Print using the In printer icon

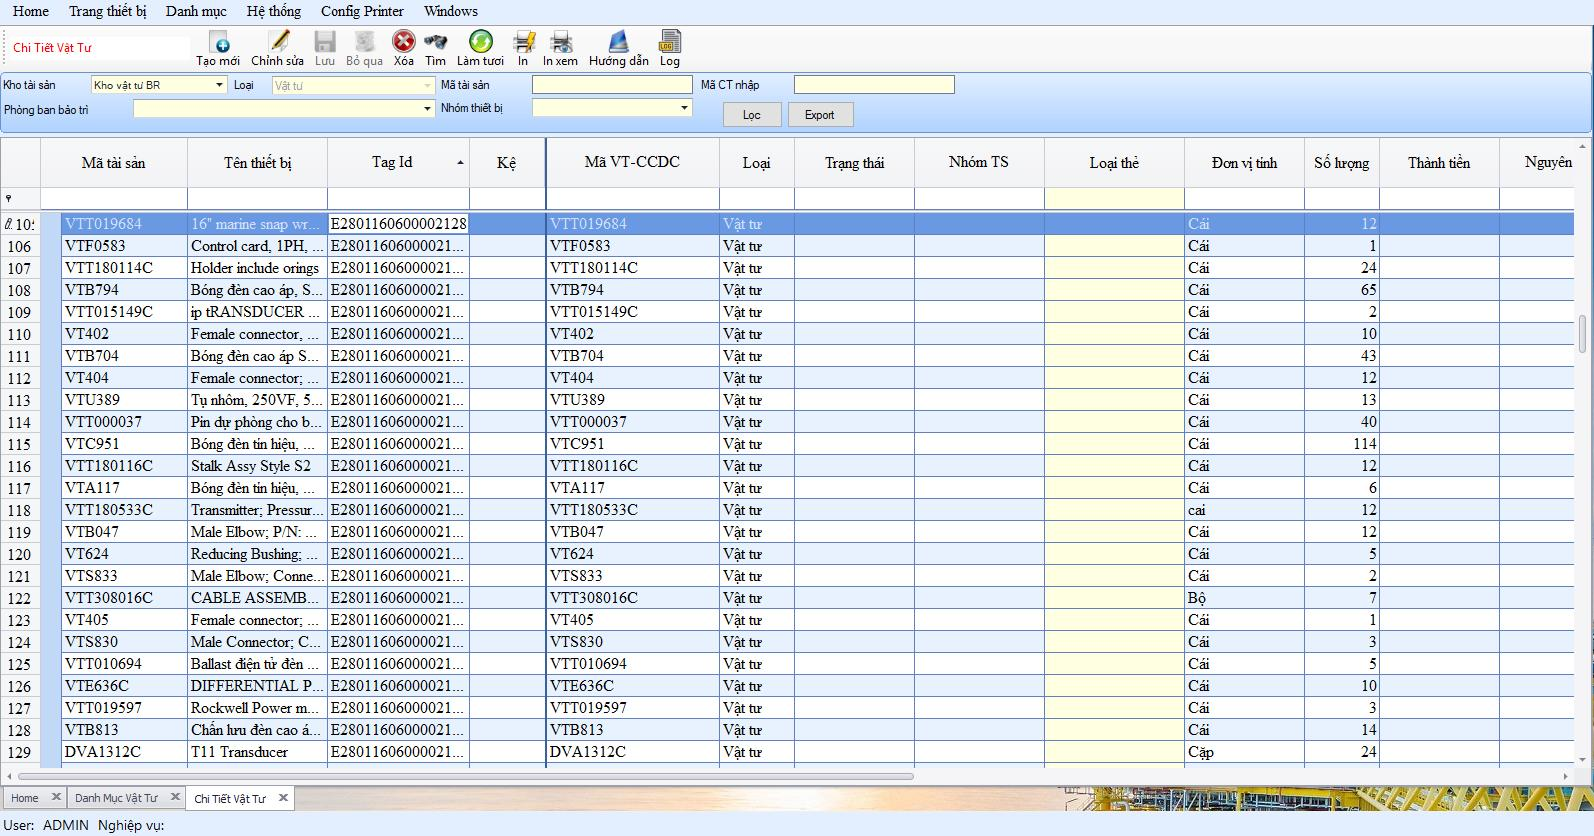523,42
